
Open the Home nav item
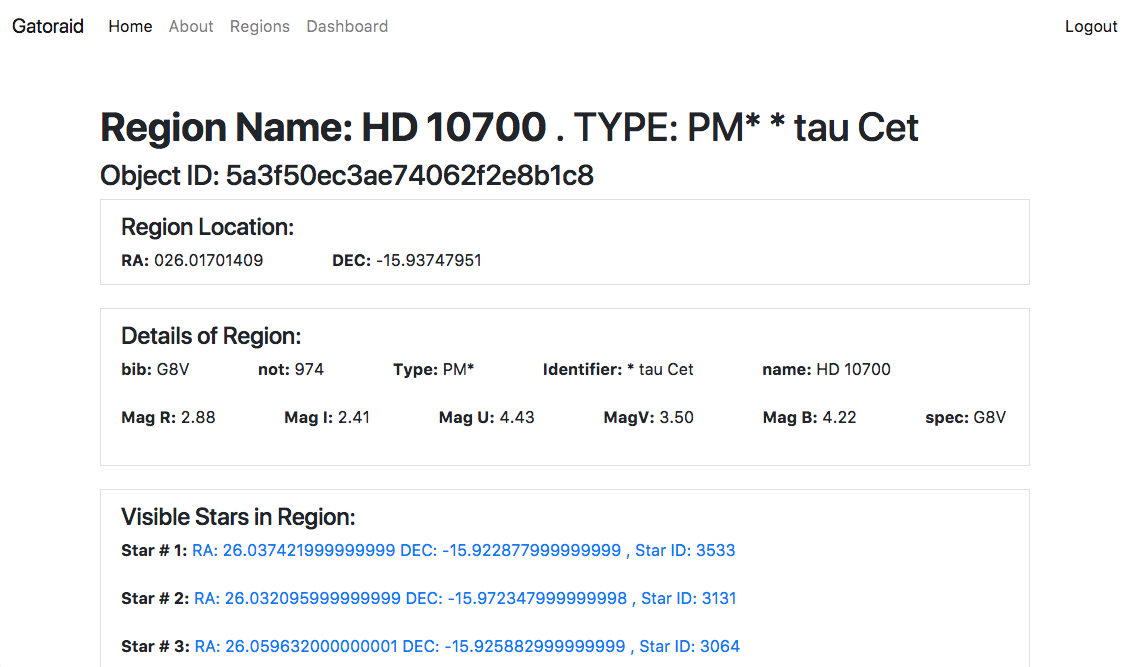click(130, 26)
